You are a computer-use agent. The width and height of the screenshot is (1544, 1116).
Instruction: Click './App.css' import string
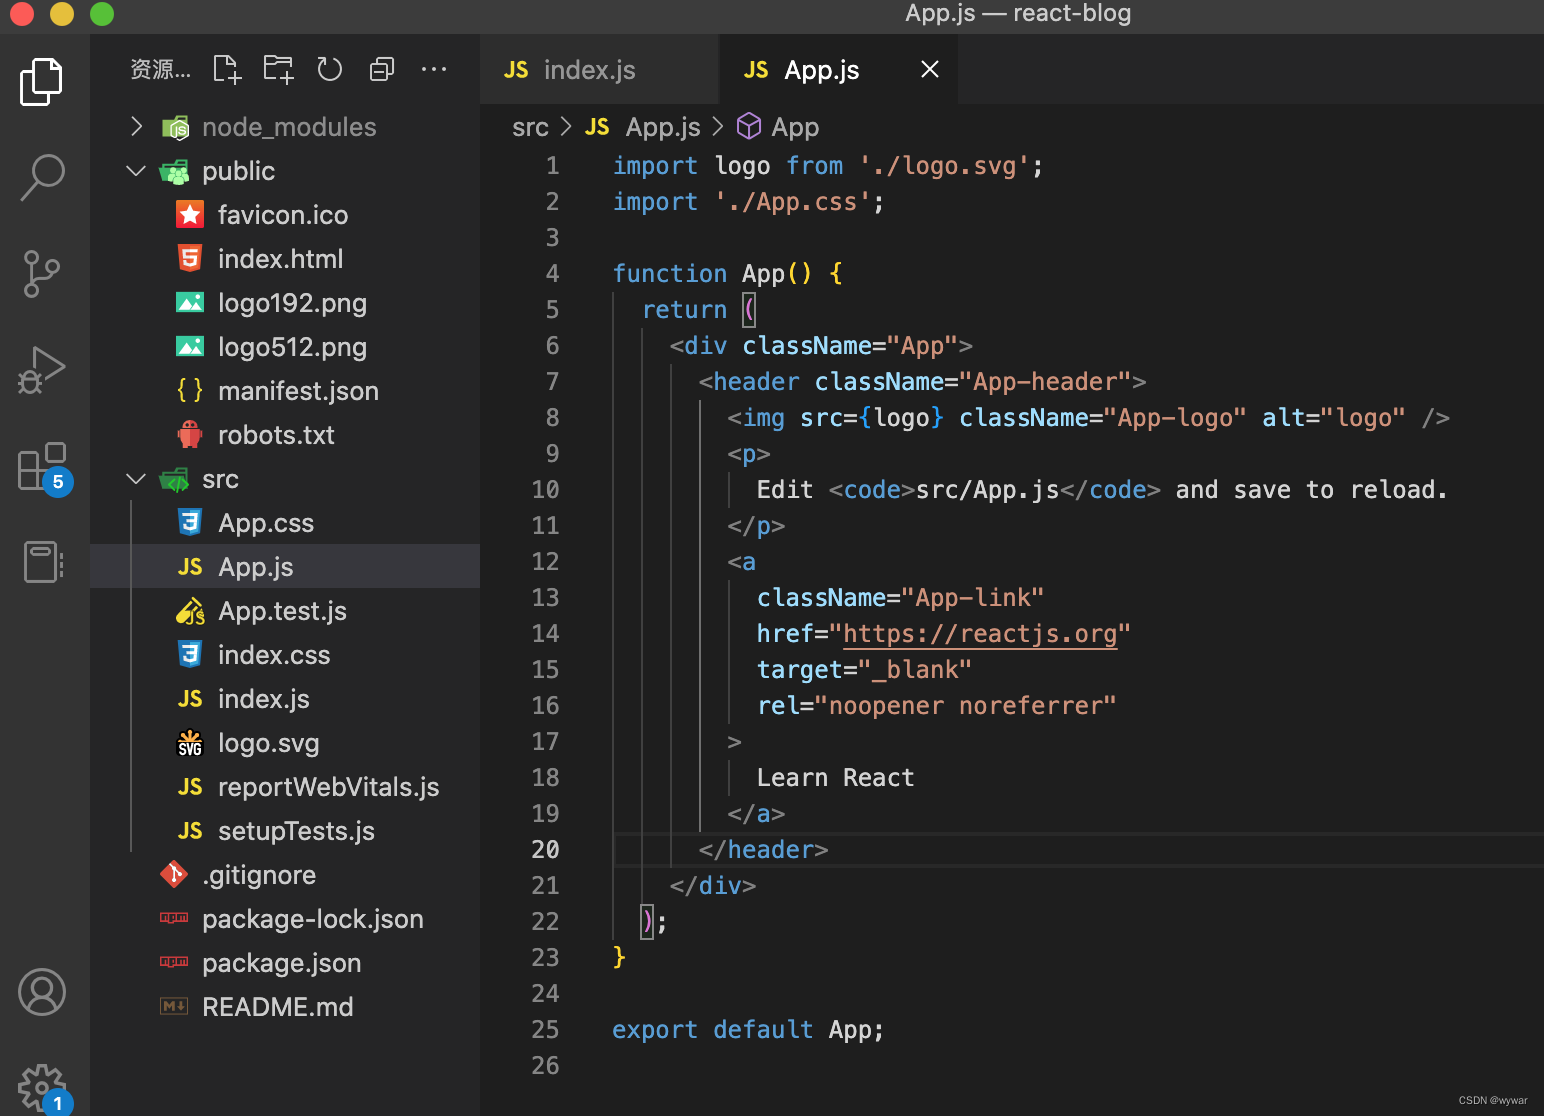(x=793, y=202)
